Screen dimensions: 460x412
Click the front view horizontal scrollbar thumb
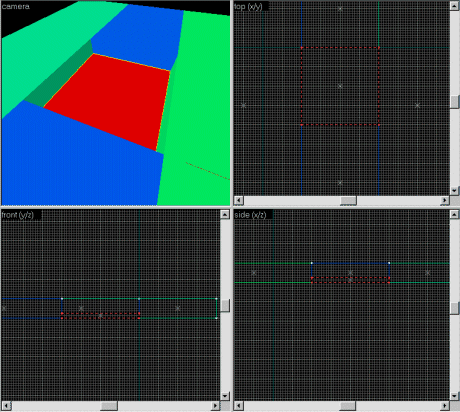(x=109, y=406)
